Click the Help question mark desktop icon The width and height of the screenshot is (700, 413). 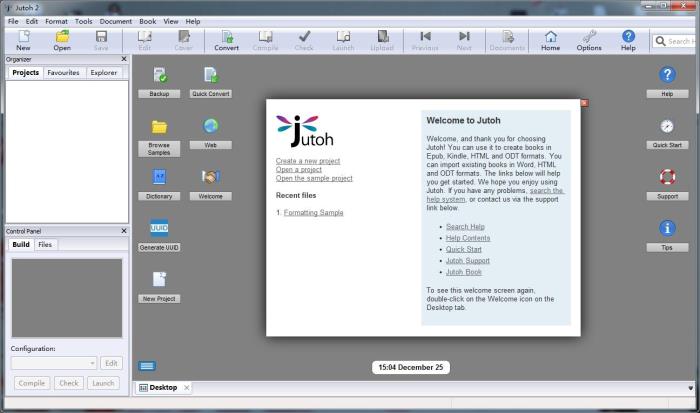point(667,75)
